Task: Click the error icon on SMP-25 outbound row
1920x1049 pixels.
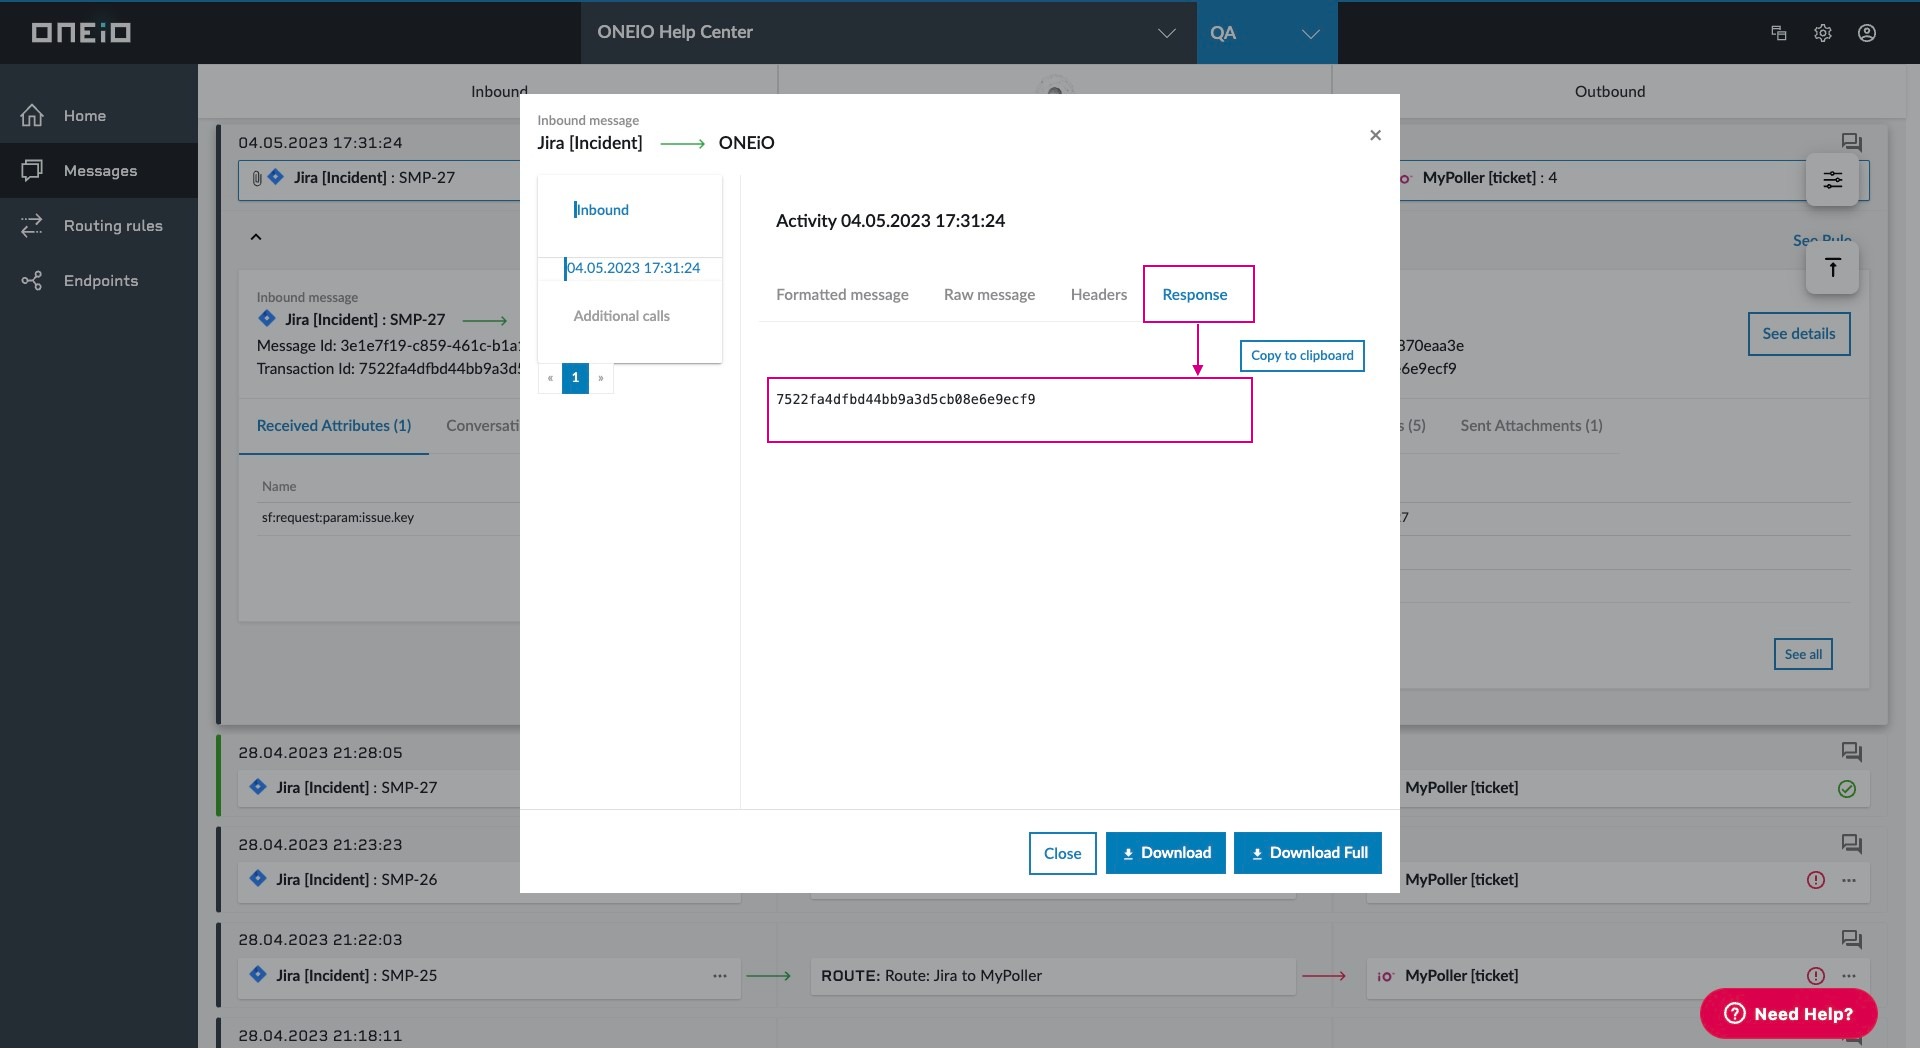Action: click(x=1816, y=977)
